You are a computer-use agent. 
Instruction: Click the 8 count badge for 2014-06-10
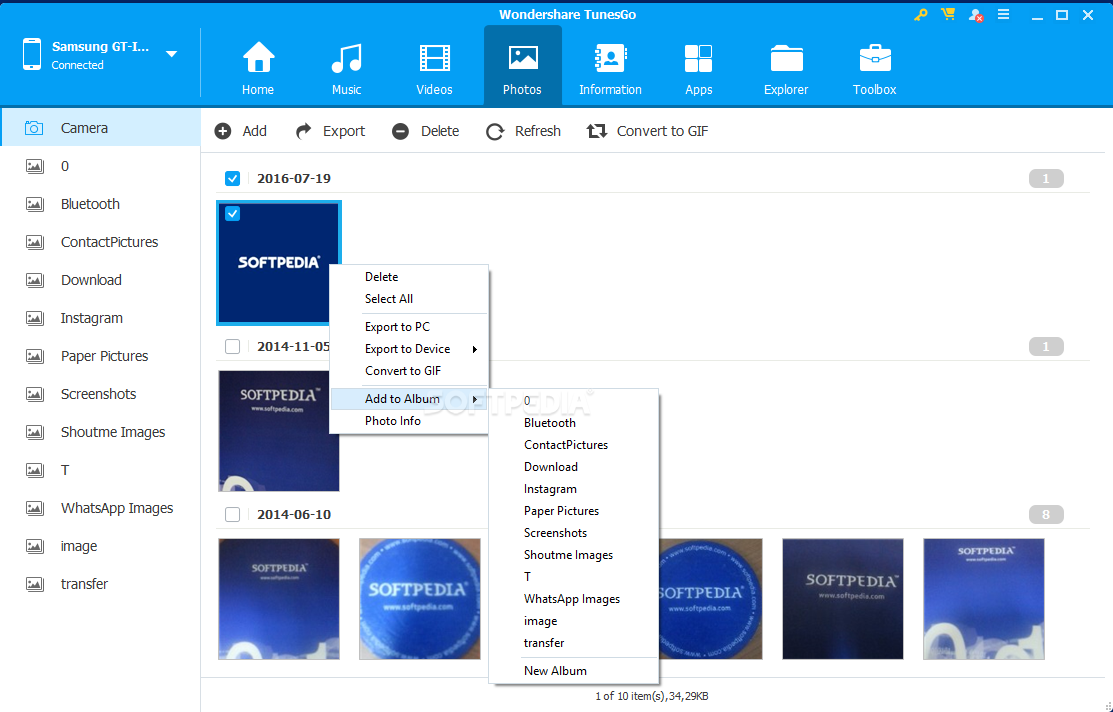(x=1046, y=515)
